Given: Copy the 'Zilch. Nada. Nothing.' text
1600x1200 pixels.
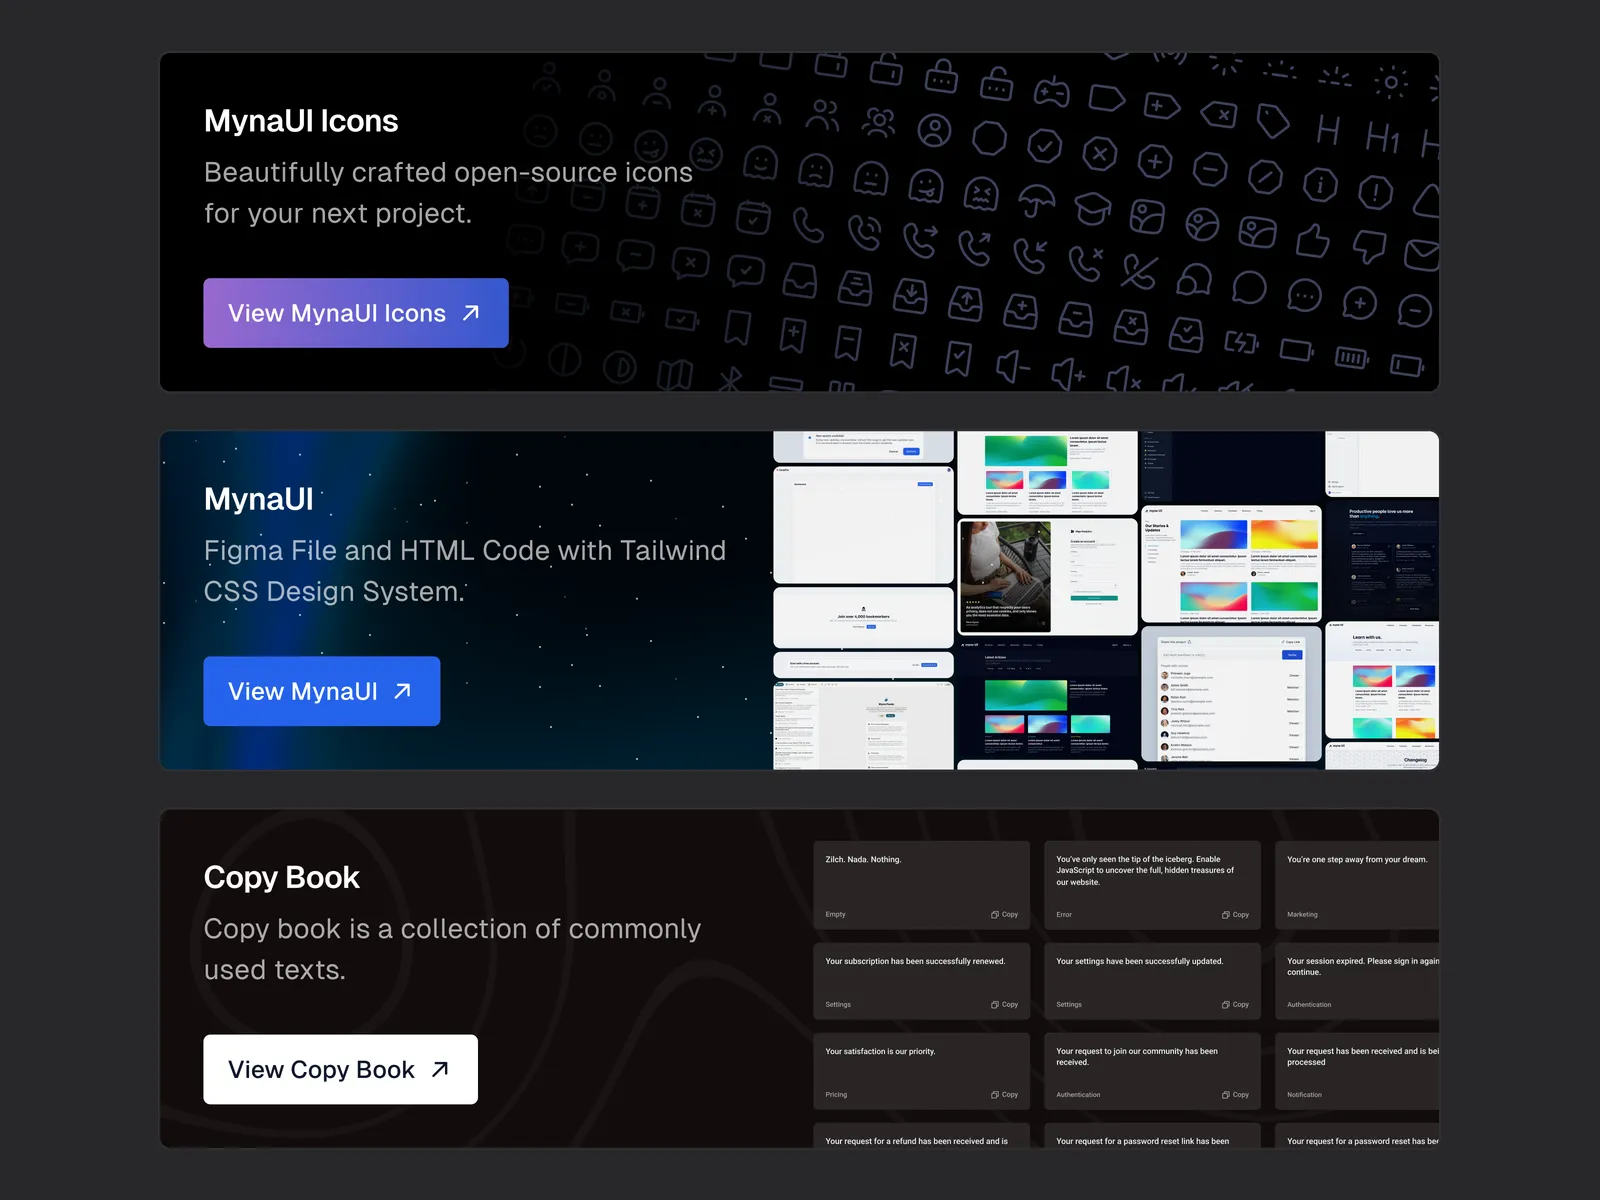Looking at the screenshot, I should (1004, 914).
